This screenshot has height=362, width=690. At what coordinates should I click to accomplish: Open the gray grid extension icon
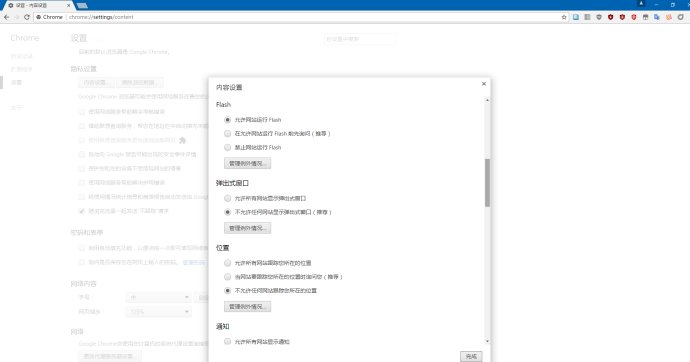pos(587,17)
